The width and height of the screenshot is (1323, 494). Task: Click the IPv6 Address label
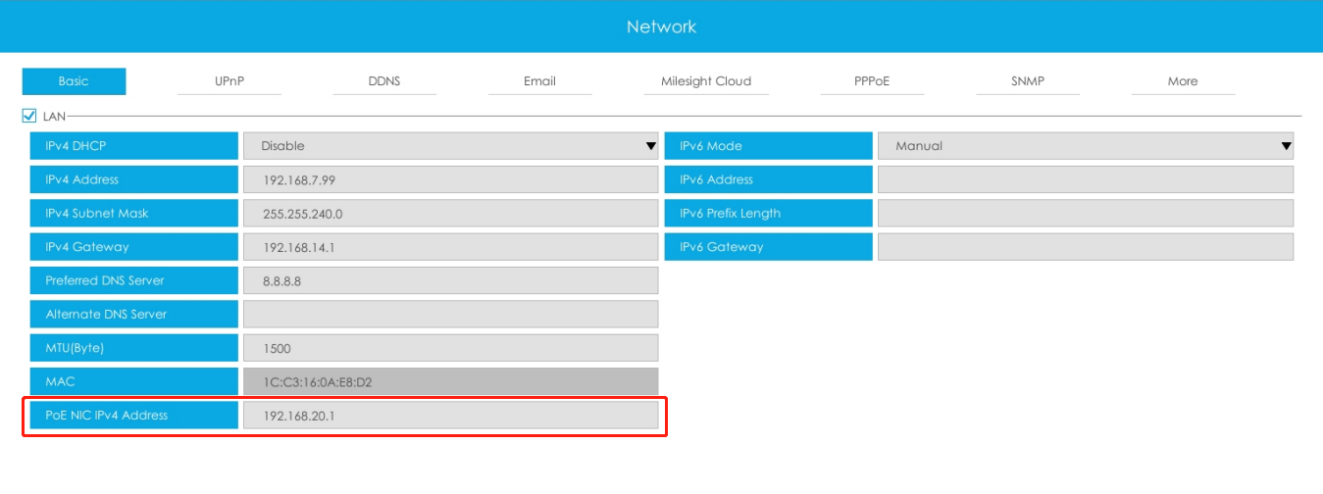tap(768, 180)
